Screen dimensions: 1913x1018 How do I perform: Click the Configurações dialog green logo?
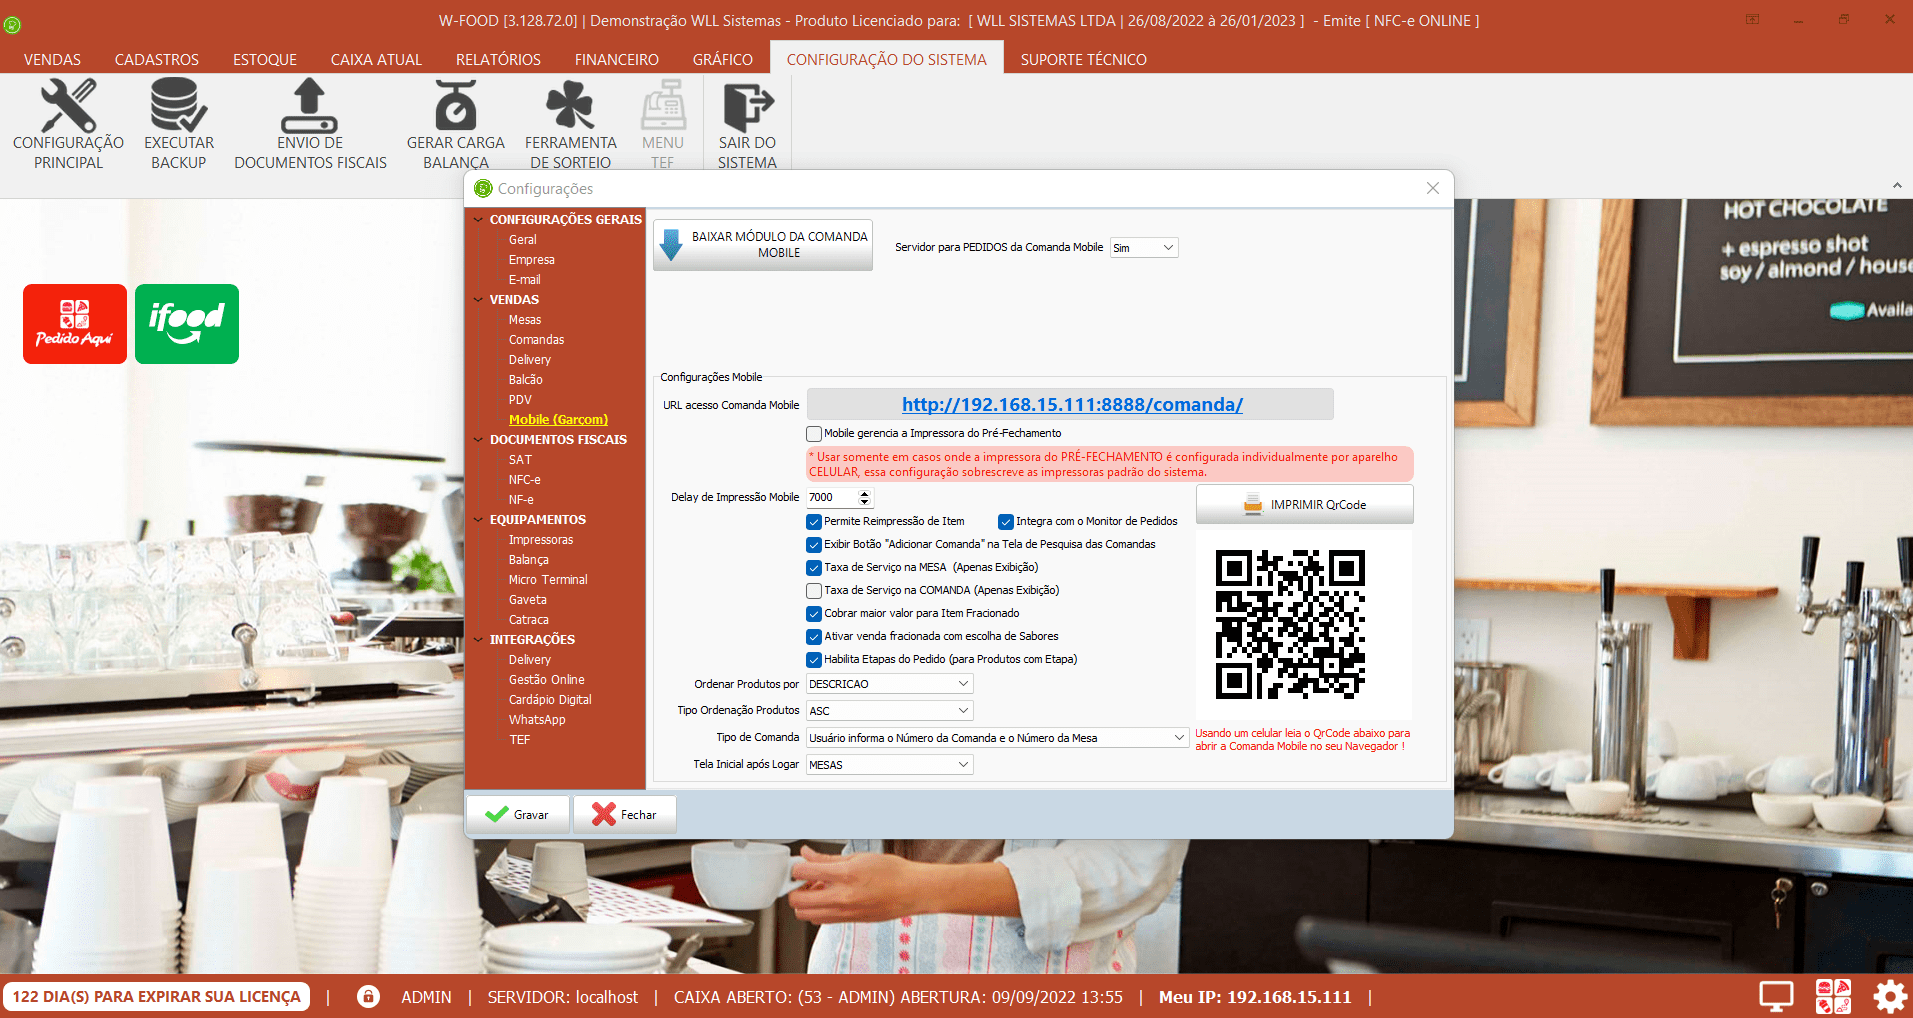pyautogui.click(x=483, y=188)
